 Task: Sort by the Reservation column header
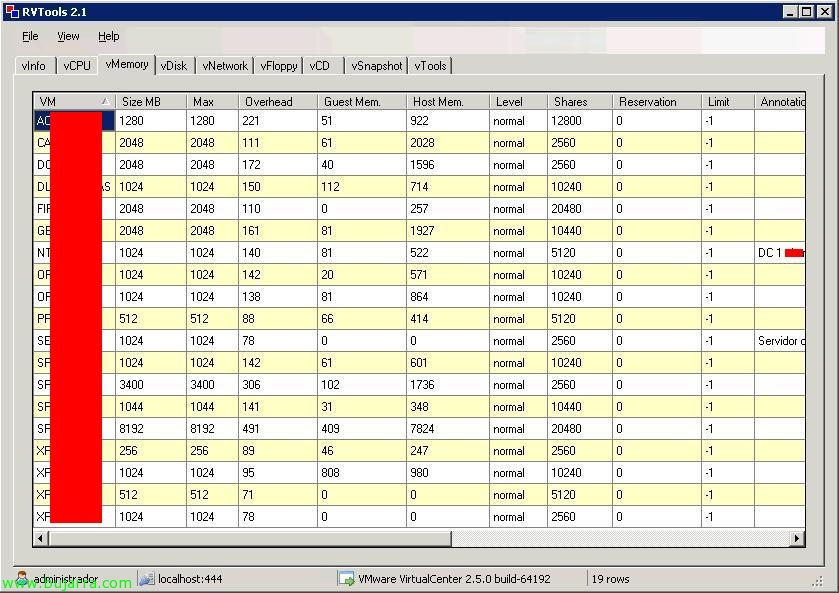click(x=657, y=102)
